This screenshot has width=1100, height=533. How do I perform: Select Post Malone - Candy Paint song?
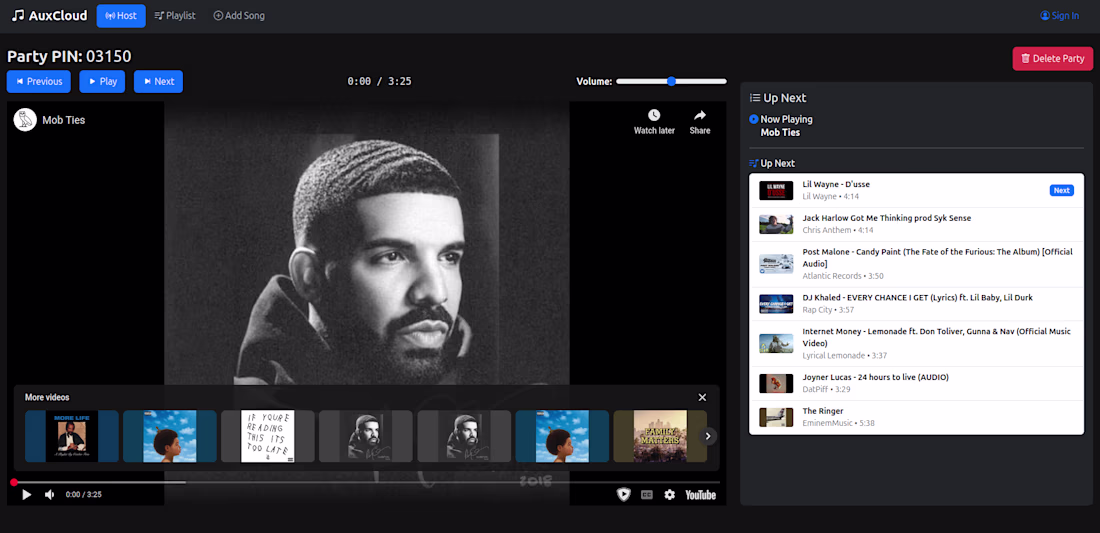coord(916,264)
